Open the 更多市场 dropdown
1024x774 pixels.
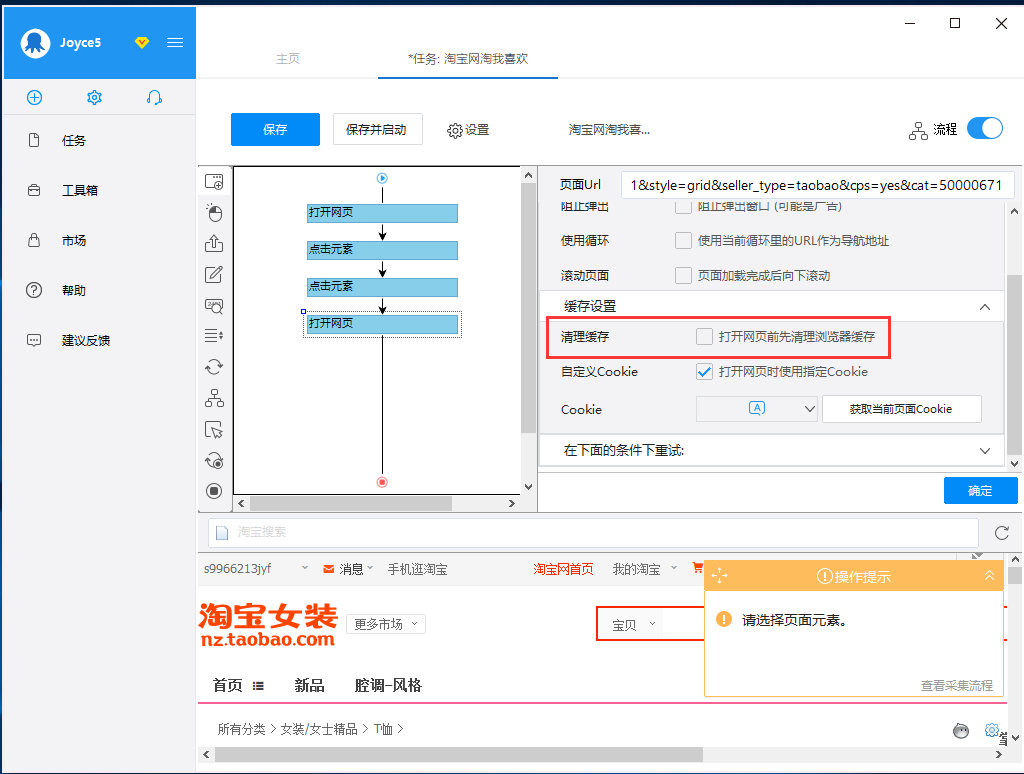pos(386,624)
